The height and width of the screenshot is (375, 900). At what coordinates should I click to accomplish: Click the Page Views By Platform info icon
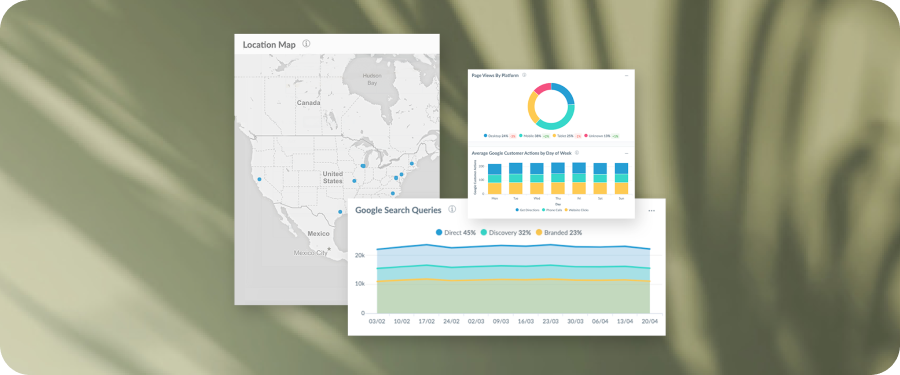[524, 75]
